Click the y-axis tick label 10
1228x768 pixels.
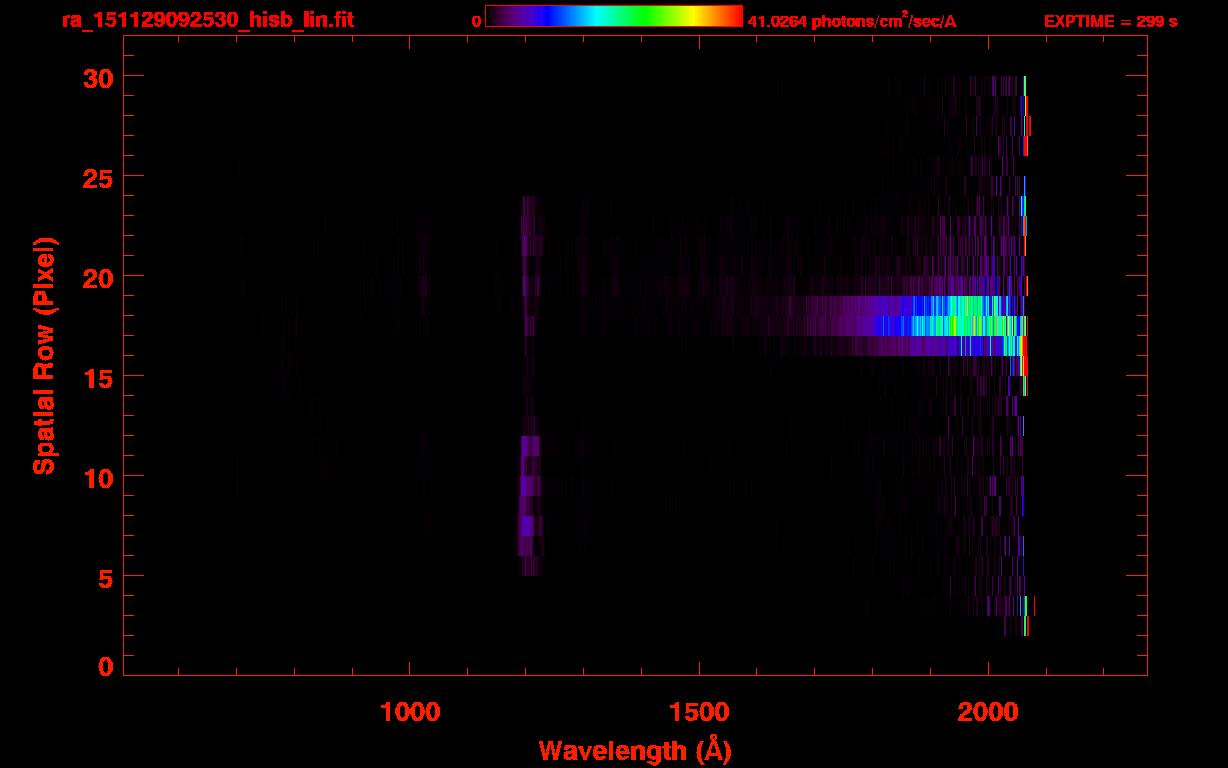pos(99,477)
